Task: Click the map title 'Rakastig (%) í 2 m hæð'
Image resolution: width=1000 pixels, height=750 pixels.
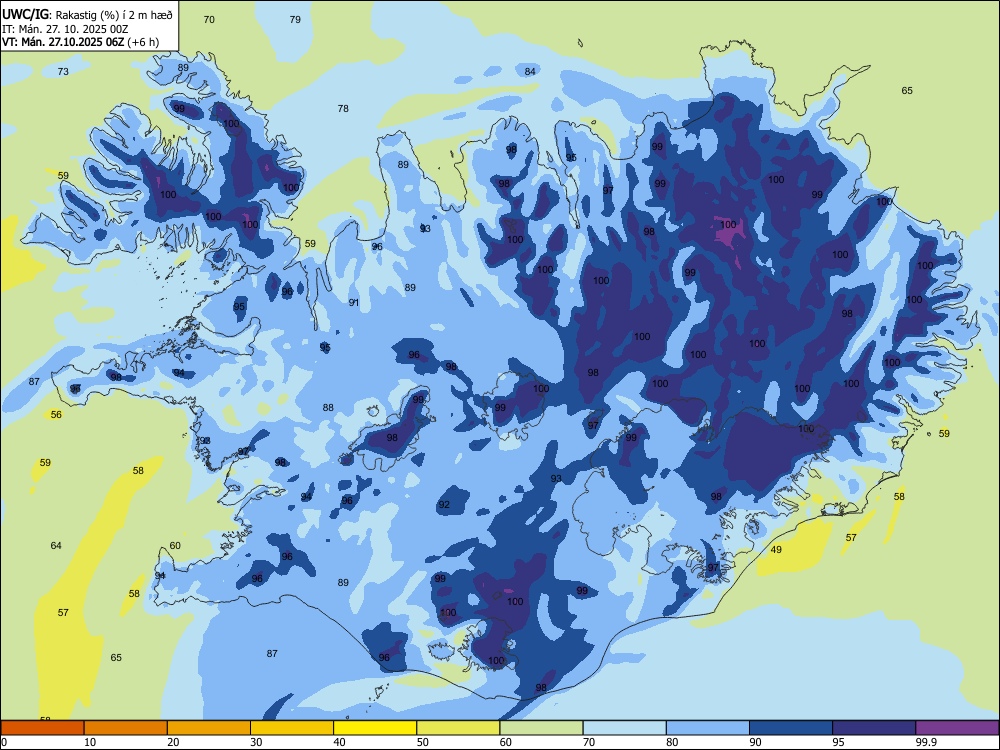Action: coord(114,15)
